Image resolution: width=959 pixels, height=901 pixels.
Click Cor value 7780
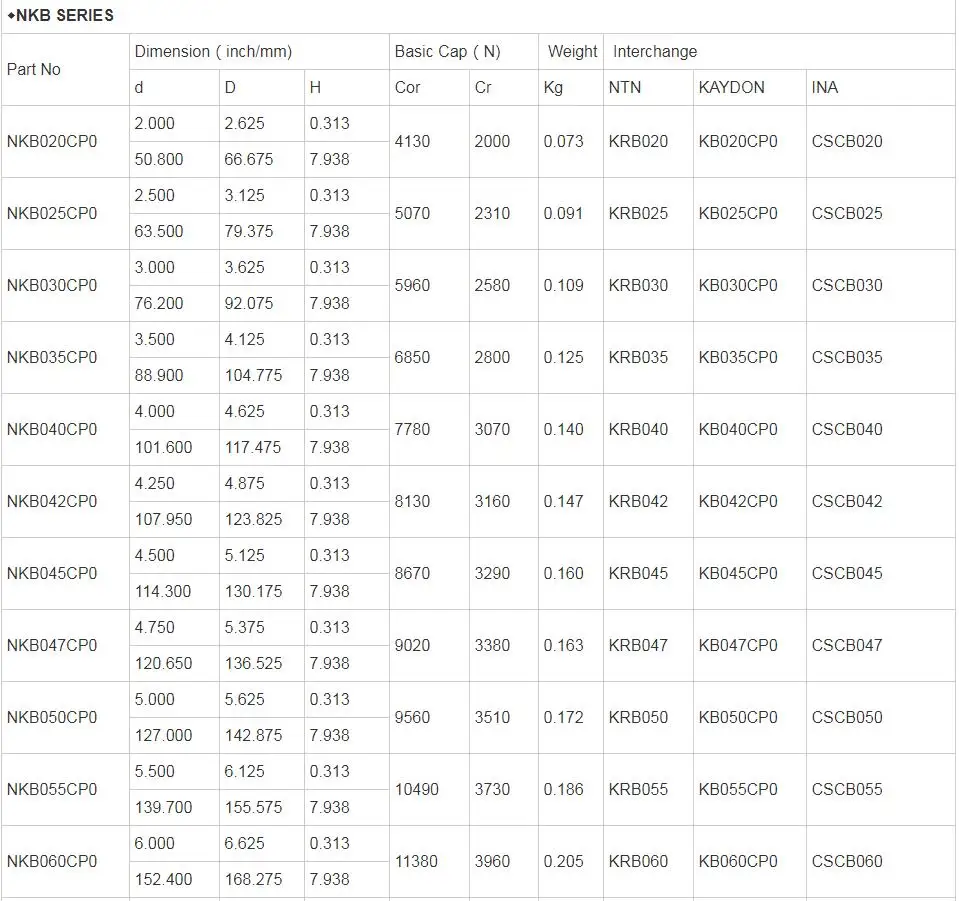click(412, 429)
